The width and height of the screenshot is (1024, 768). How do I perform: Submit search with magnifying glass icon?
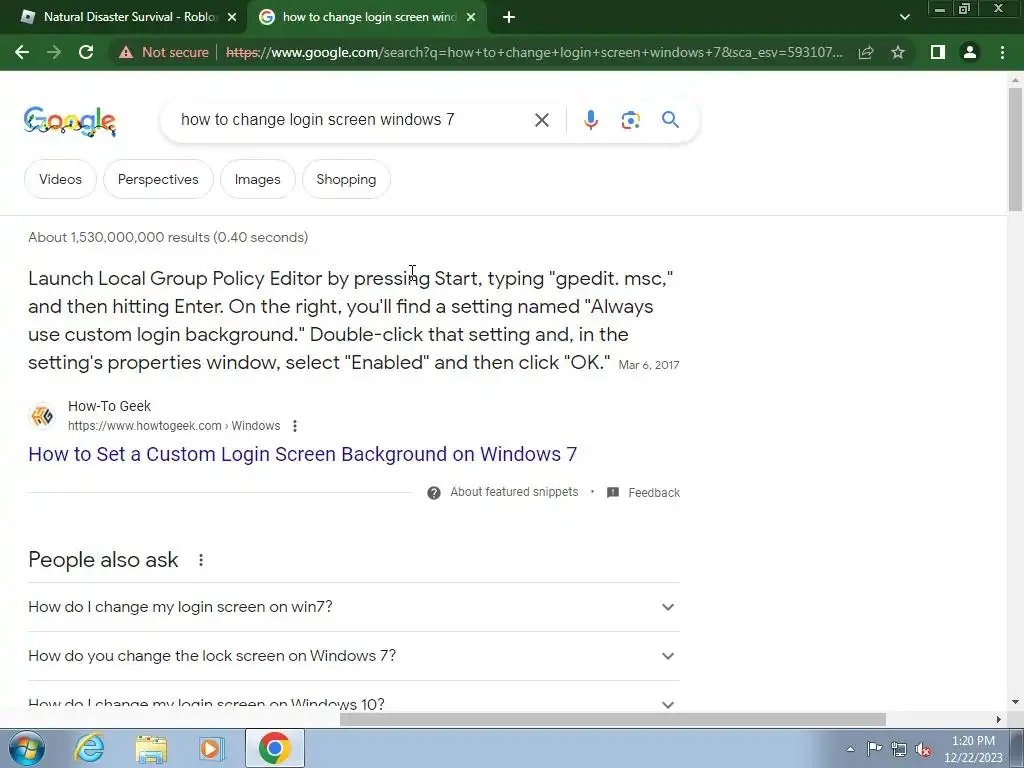click(670, 120)
